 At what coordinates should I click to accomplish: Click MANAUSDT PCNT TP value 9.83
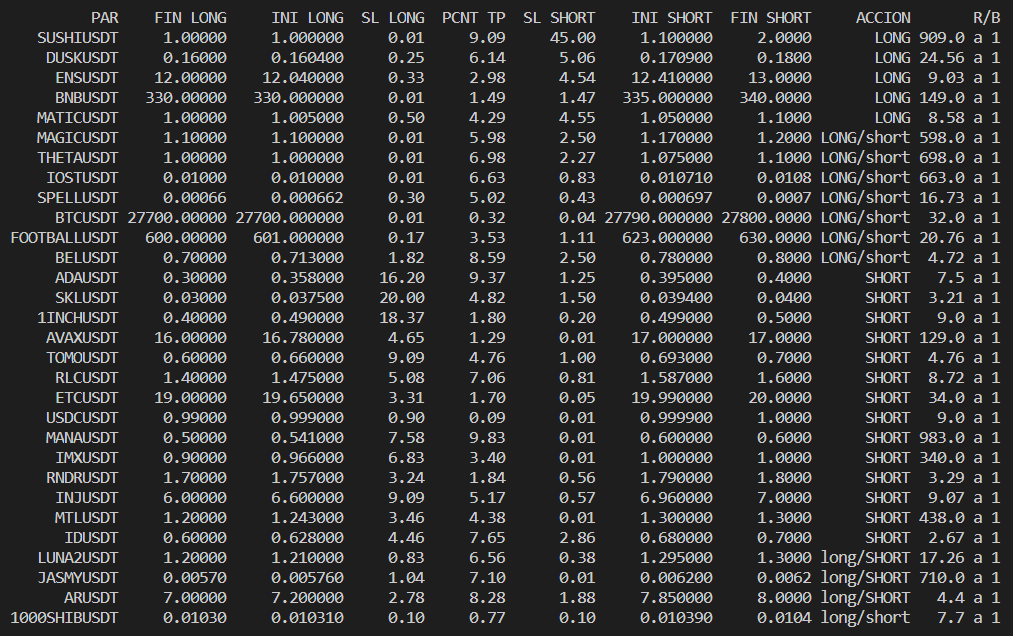487,438
